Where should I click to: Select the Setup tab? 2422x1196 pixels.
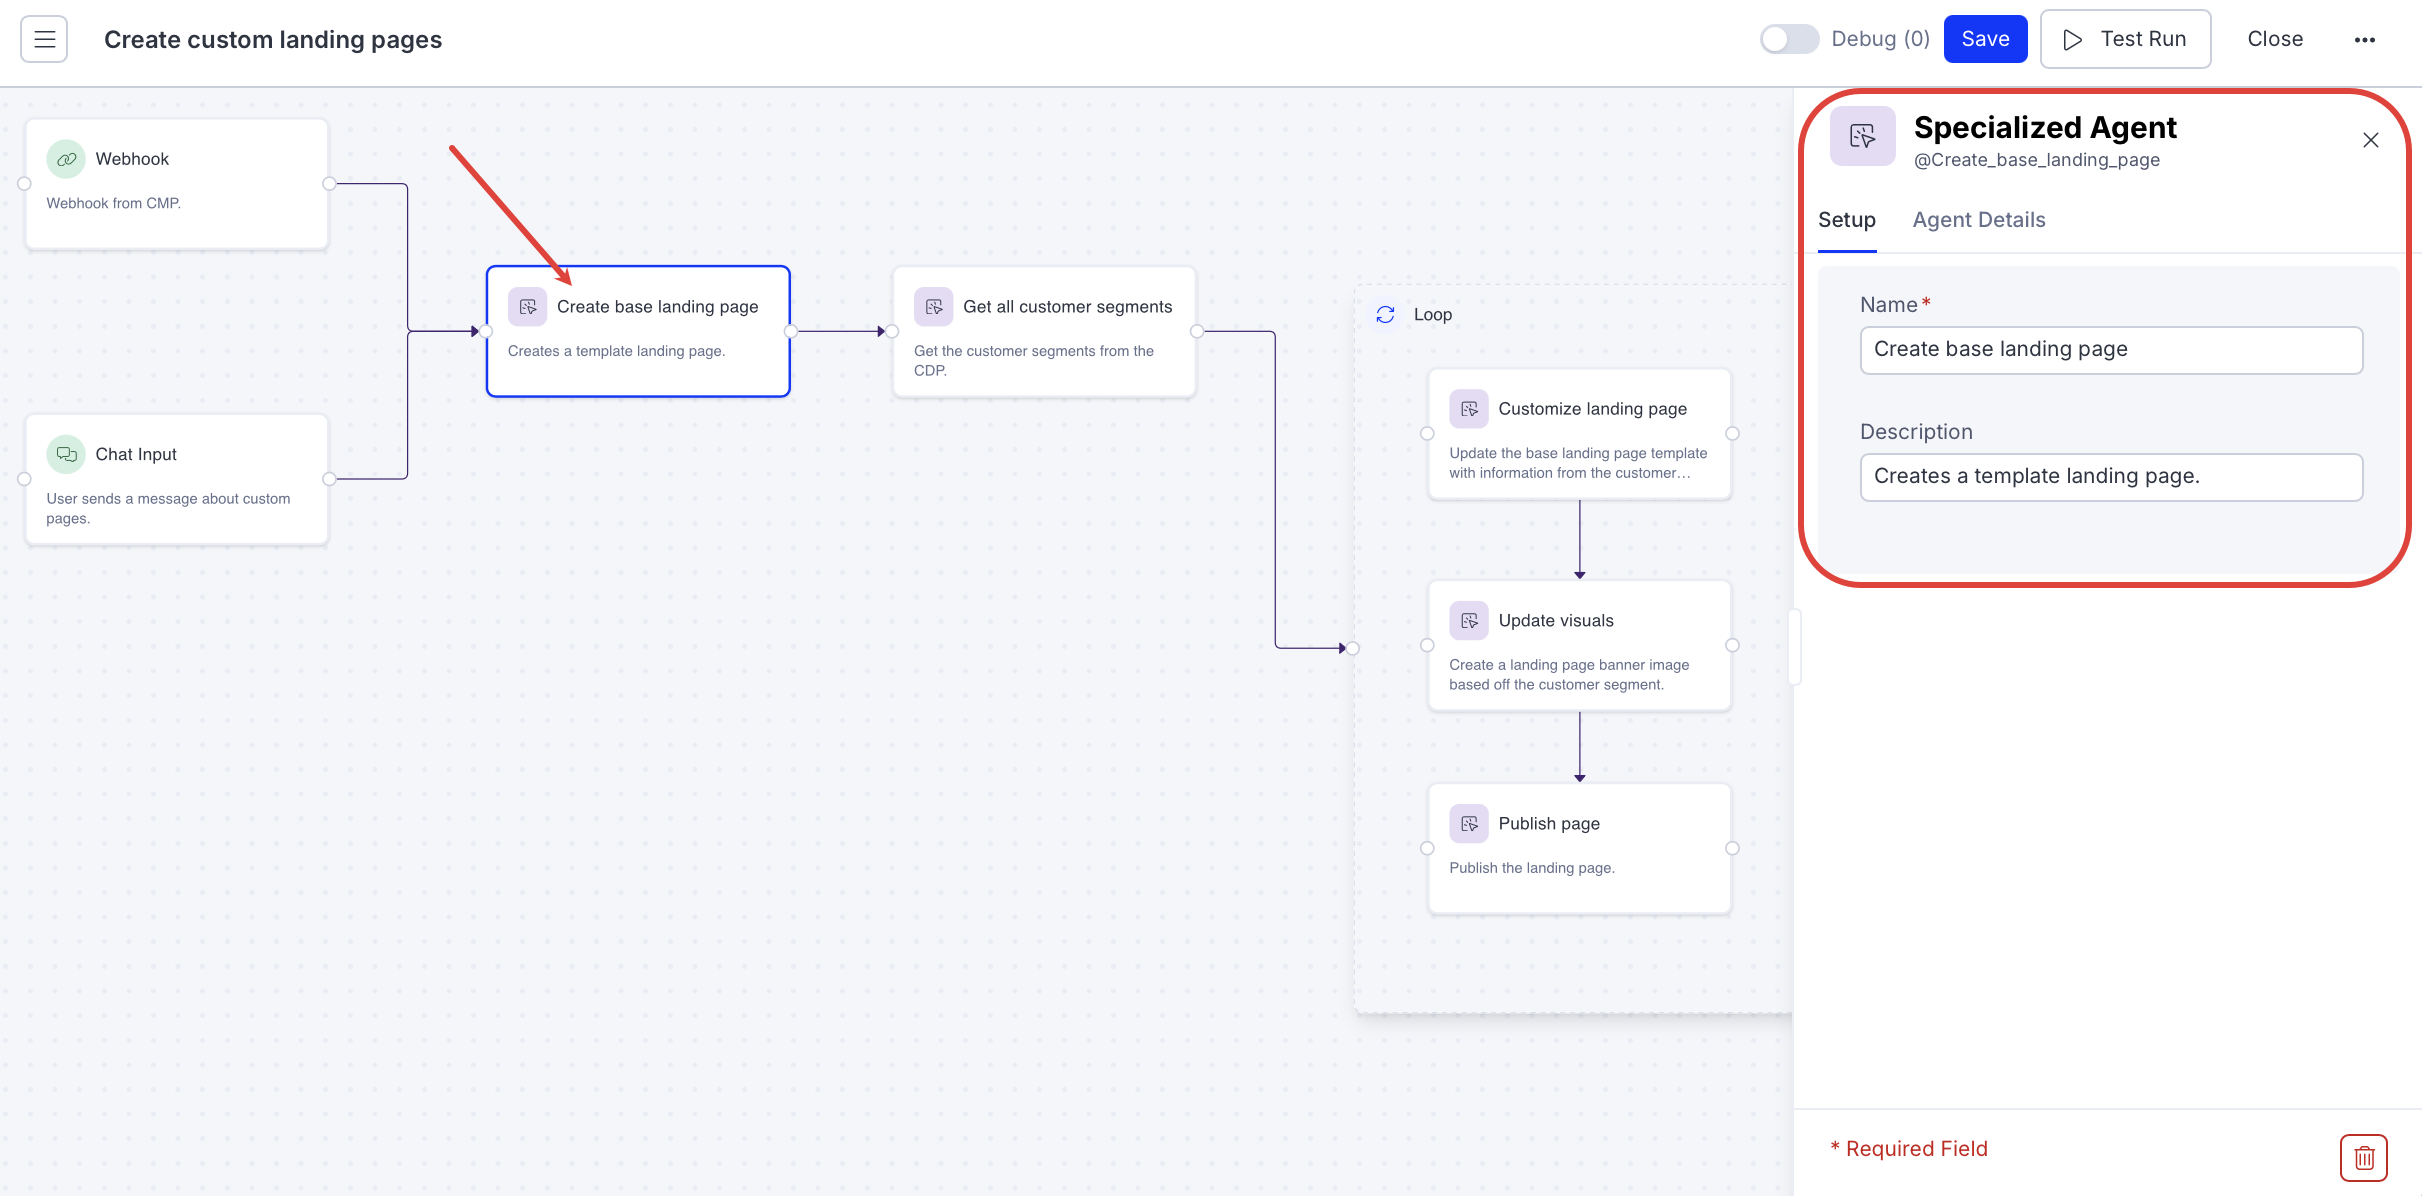click(x=1846, y=220)
